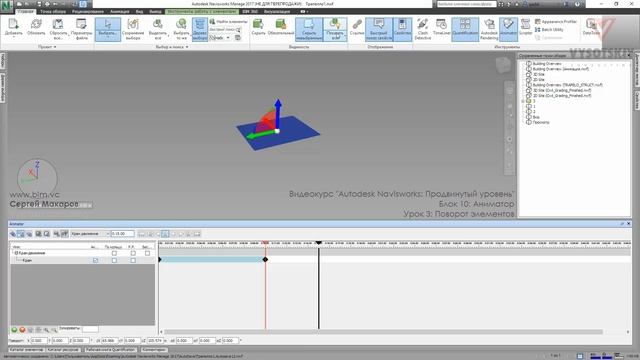
Task: Toggle Активно checkbox for Кран row
Action: pyautogui.click(x=96, y=260)
